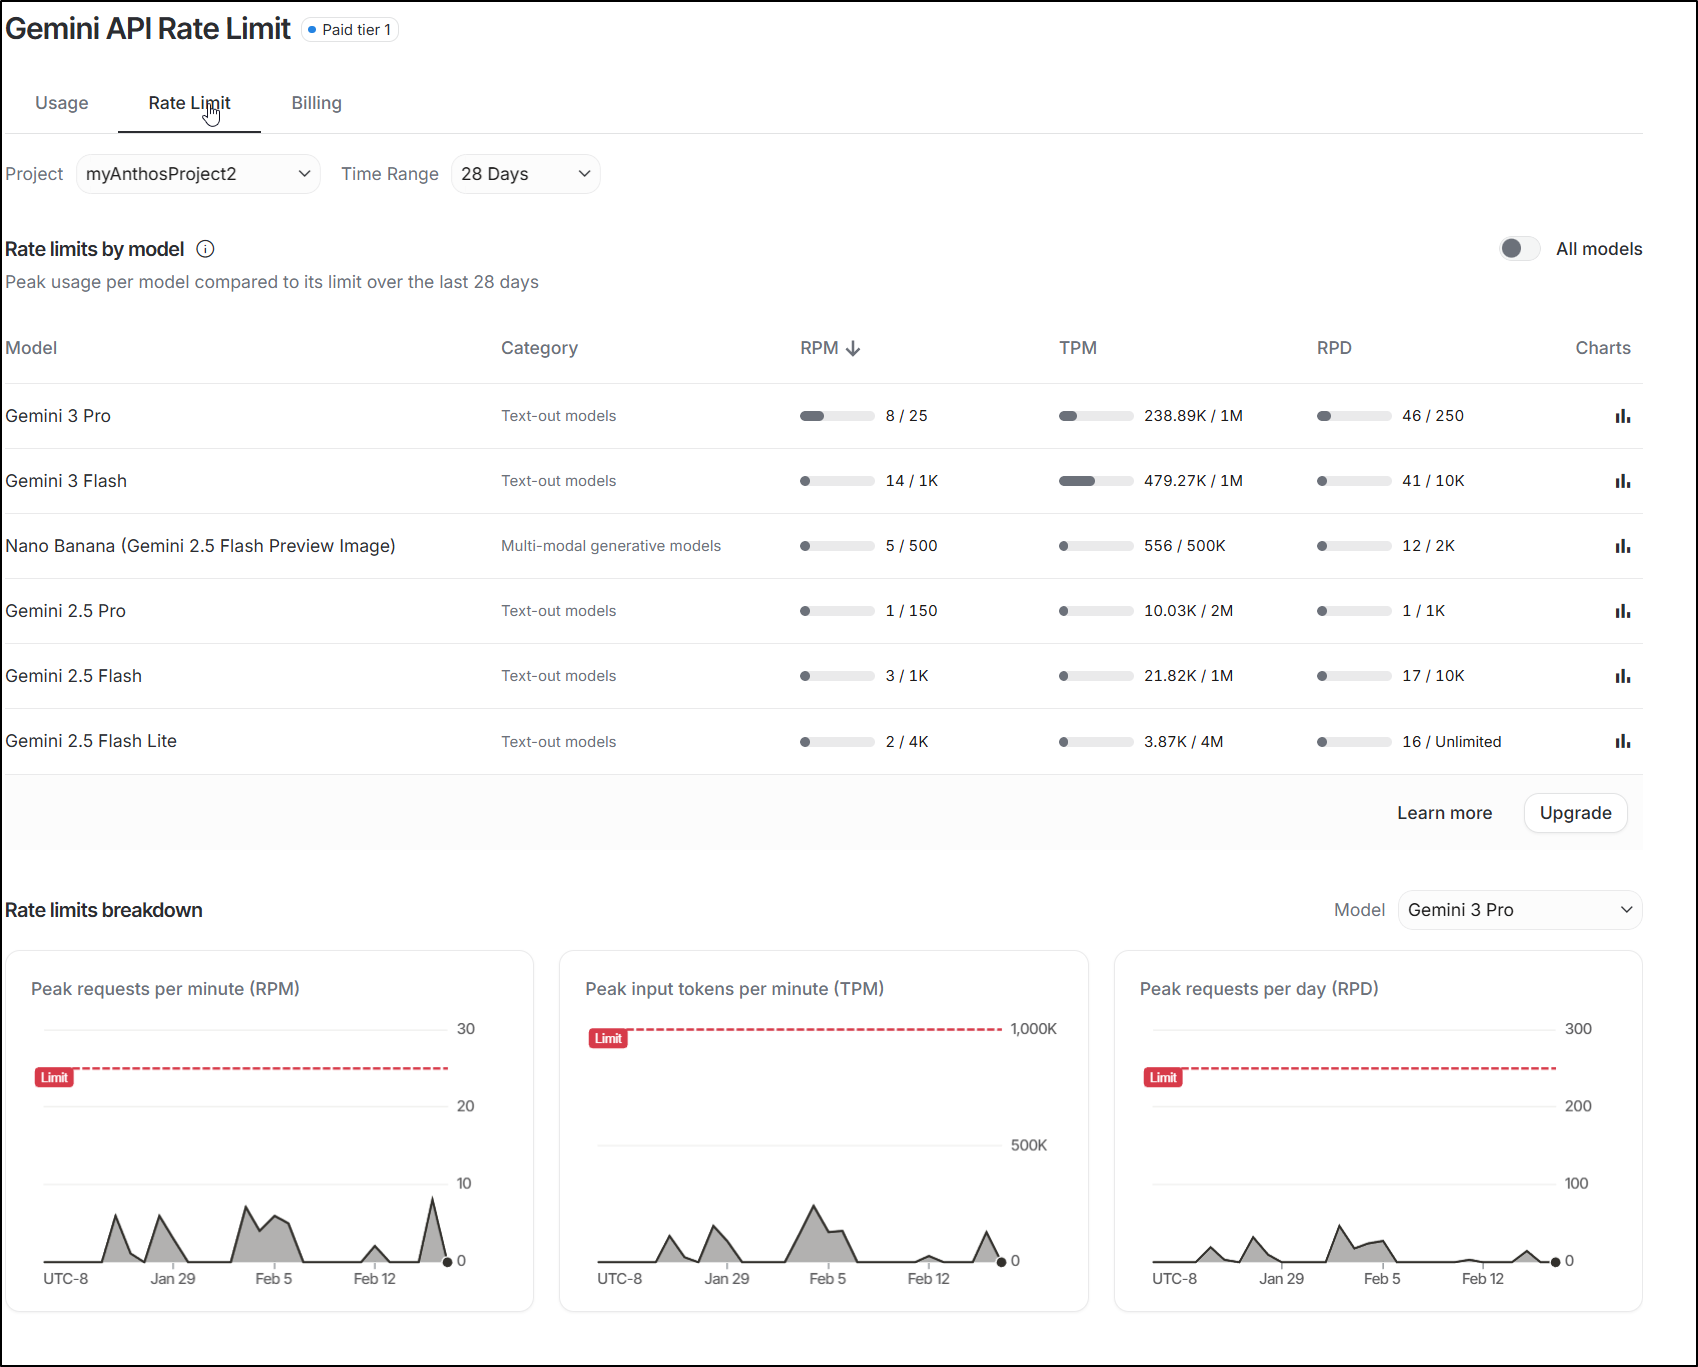Open breakdown Model dropdown Gemini 3 Pro

point(1519,910)
